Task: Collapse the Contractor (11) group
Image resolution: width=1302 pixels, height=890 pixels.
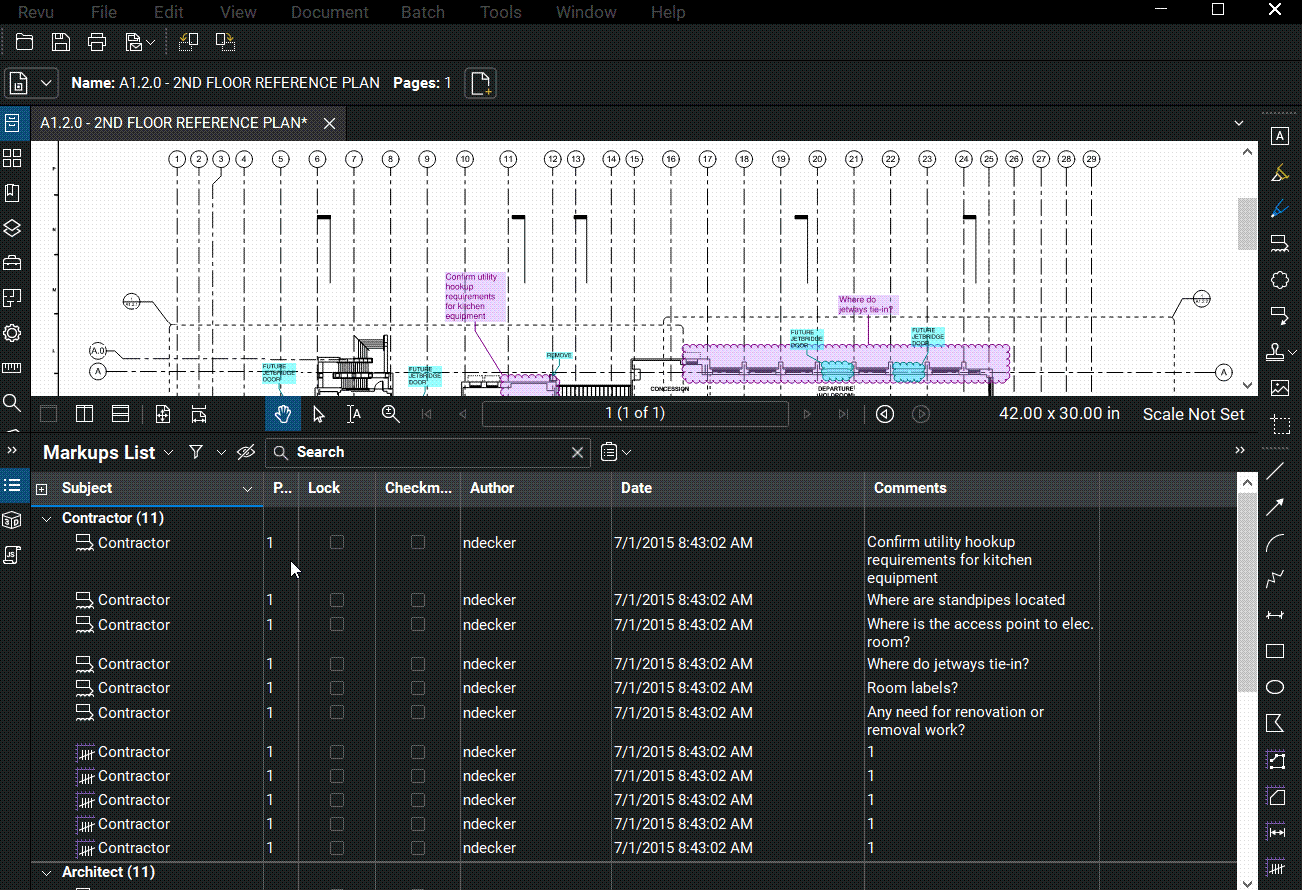Action: pyautogui.click(x=46, y=518)
